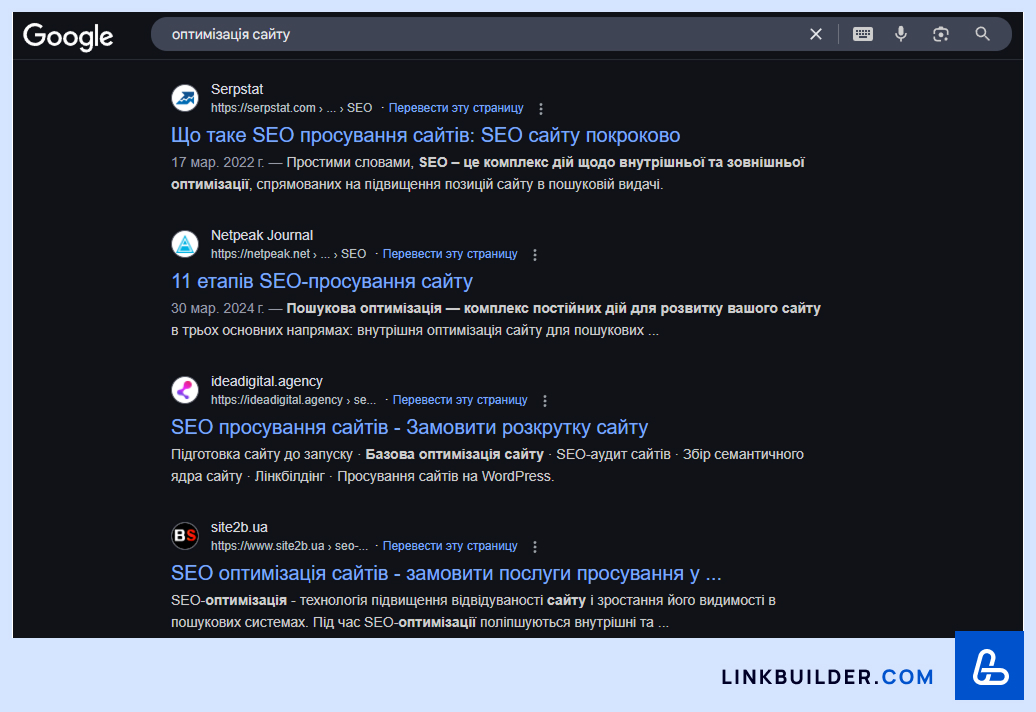The width and height of the screenshot is (1036, 712).
Task: Open the on-screen keyboard icon
Action: [862, 34]
